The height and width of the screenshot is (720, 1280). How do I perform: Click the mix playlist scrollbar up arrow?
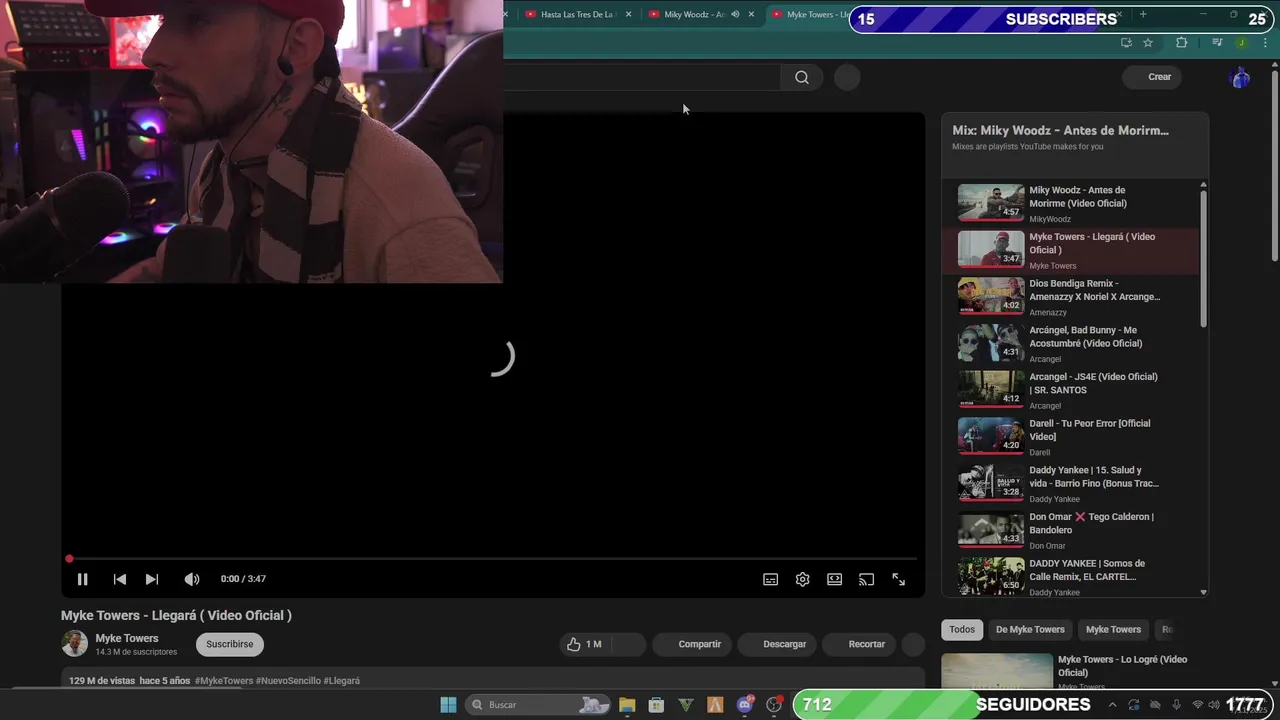(x=1203, y=185)
